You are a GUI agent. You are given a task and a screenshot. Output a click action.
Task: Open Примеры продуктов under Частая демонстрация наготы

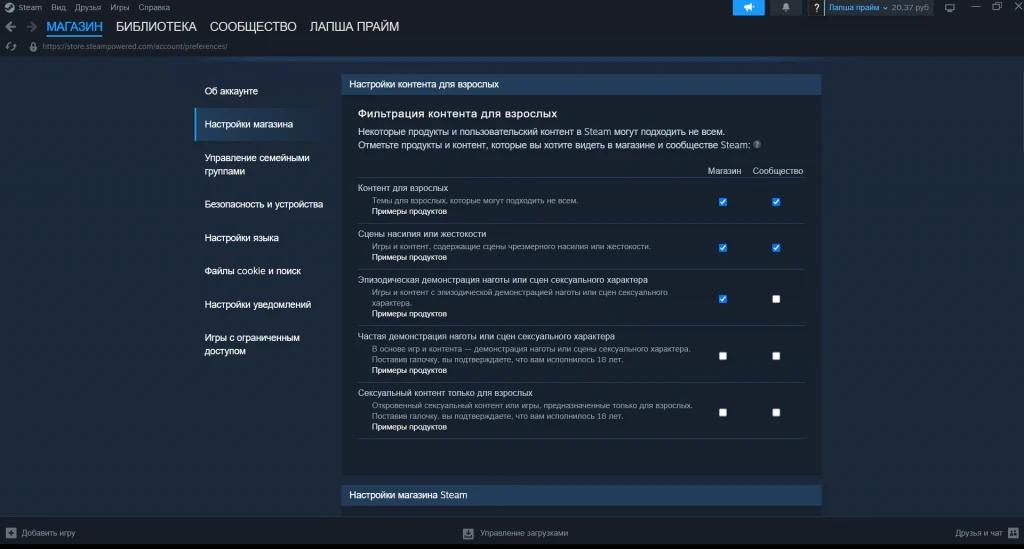[409, 370]
